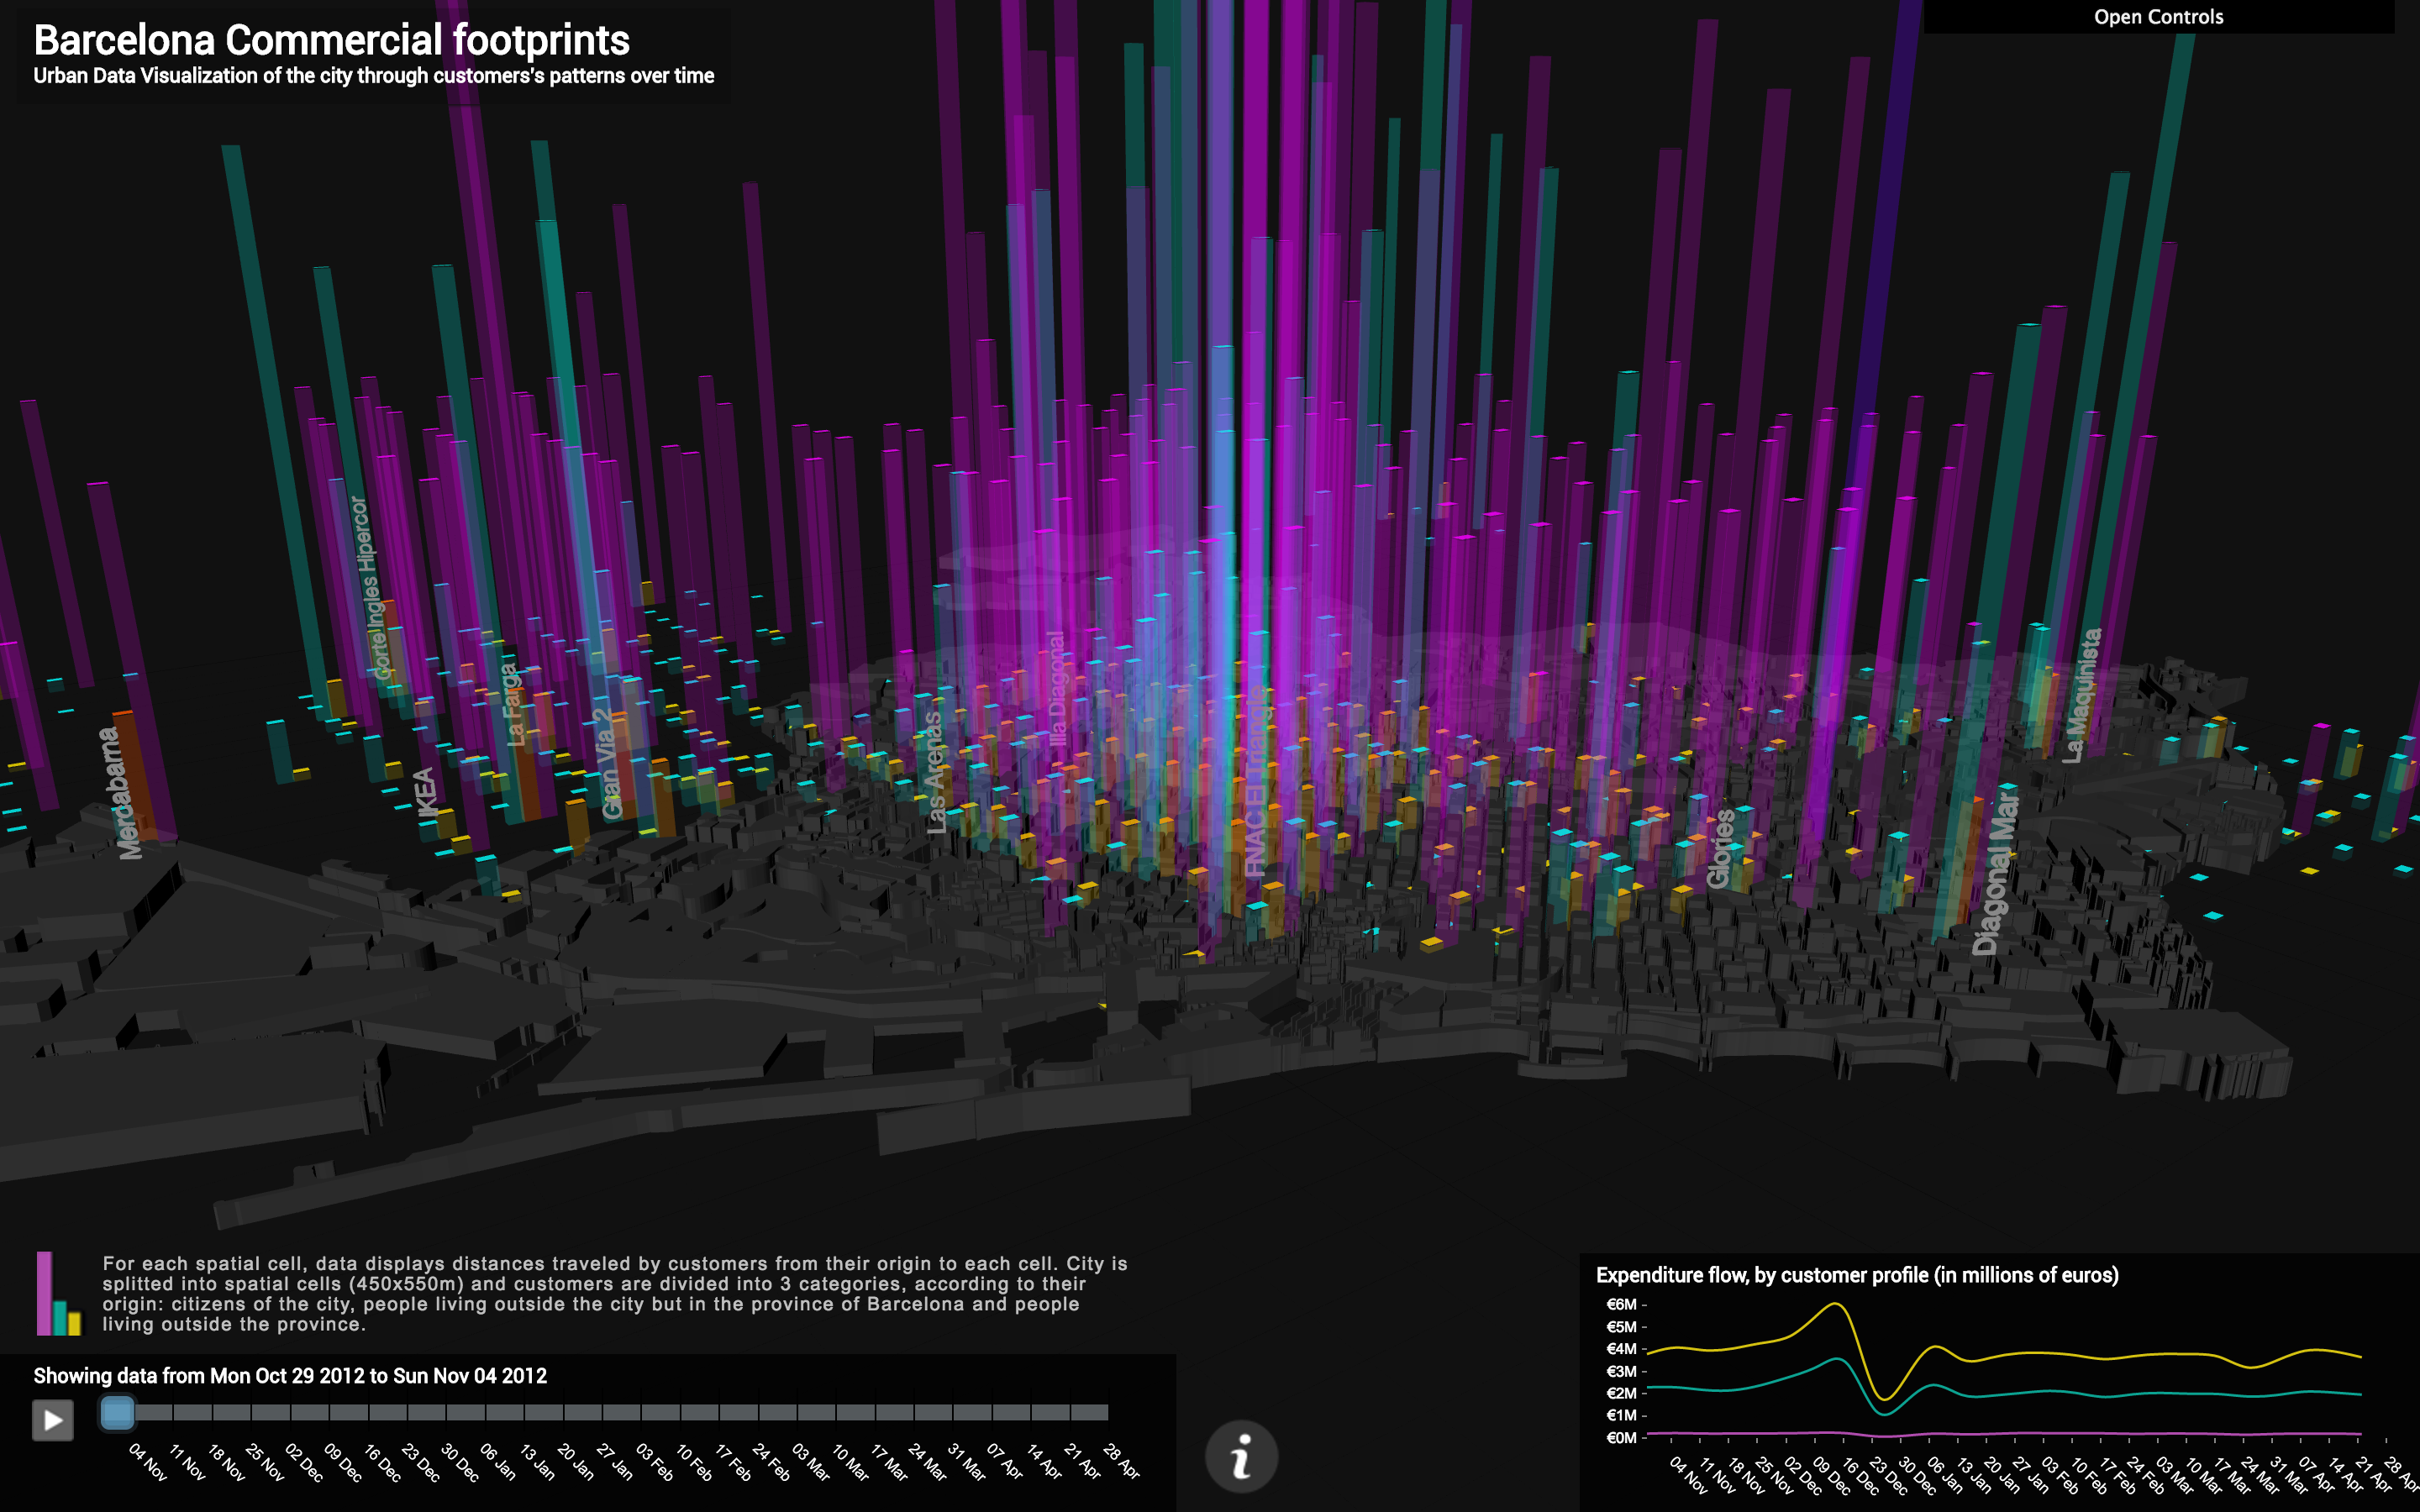Click the Barcelona Commercial footprints title

331,40
